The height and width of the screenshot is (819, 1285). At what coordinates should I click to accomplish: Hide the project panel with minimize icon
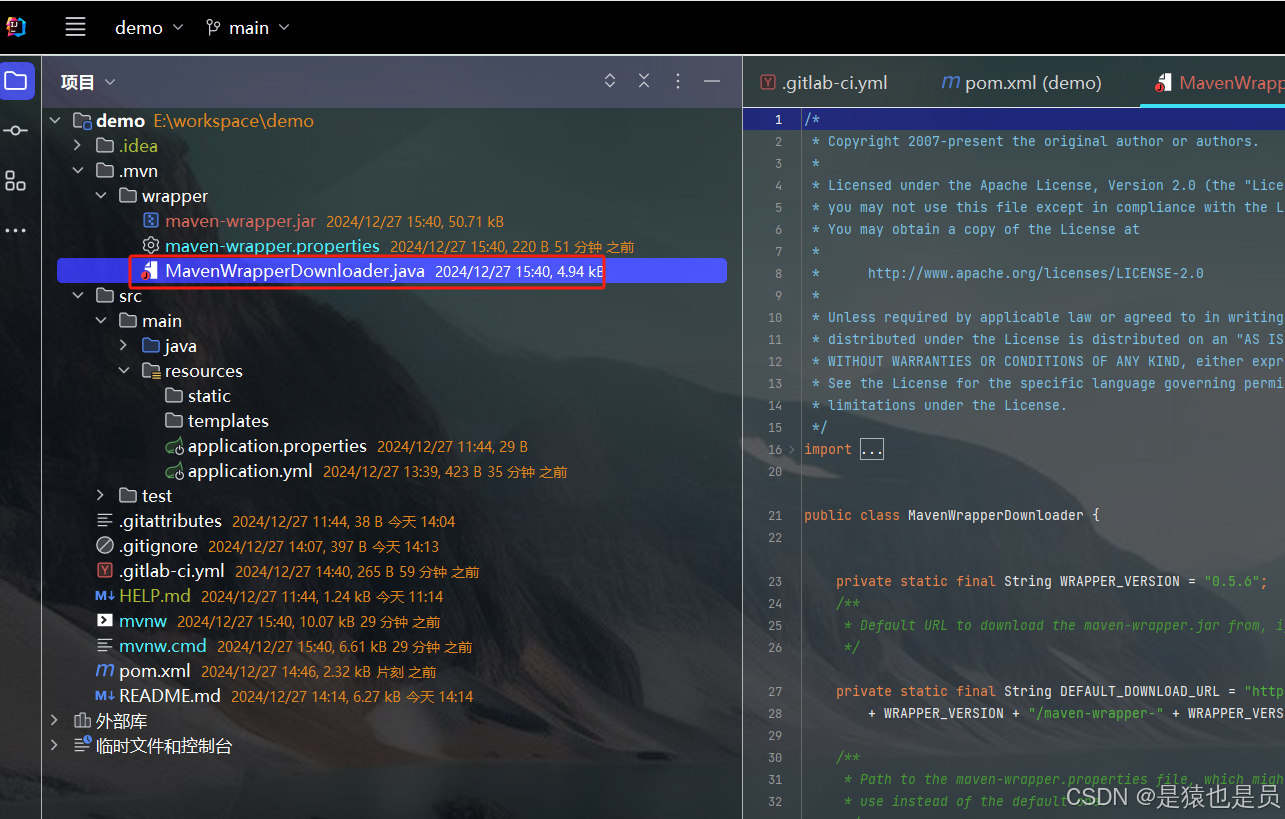click(x=712, y=81)
